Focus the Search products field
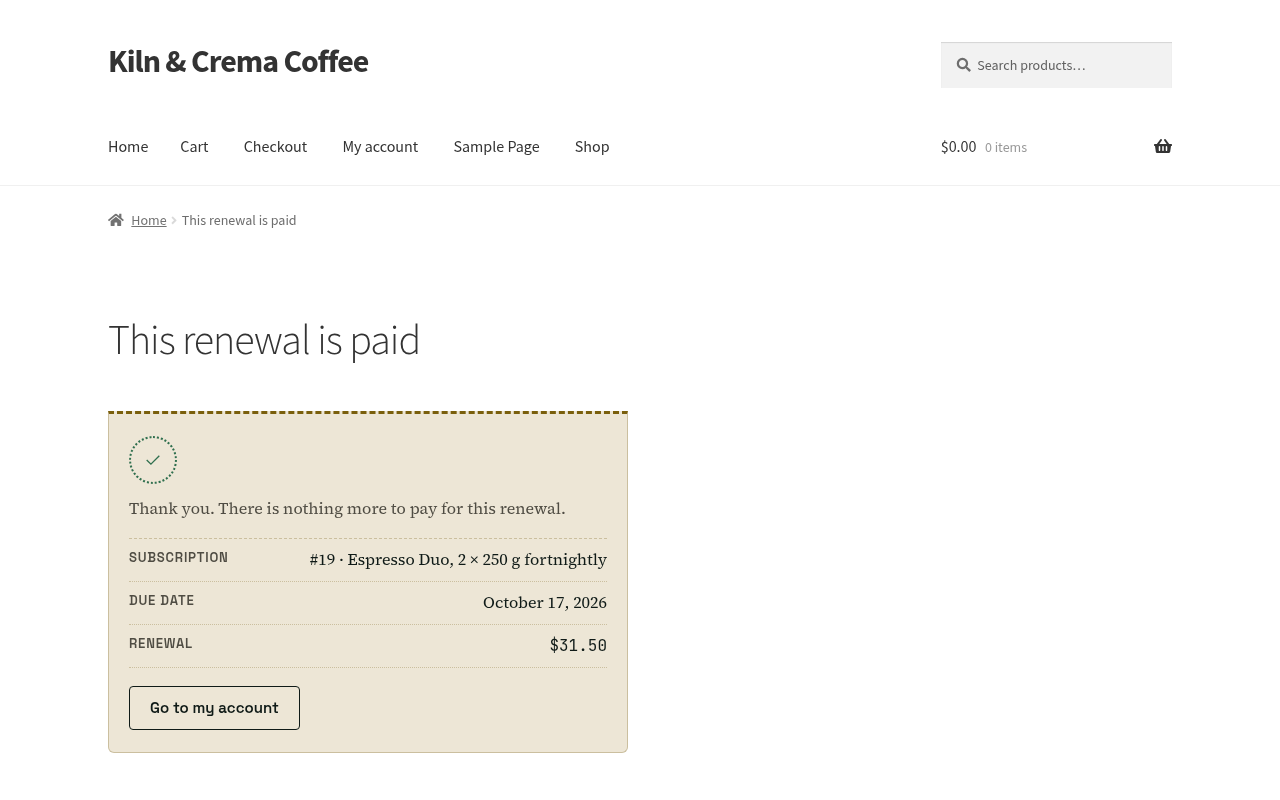This screenshot has height=800, width=1280. pos(1056,65)
